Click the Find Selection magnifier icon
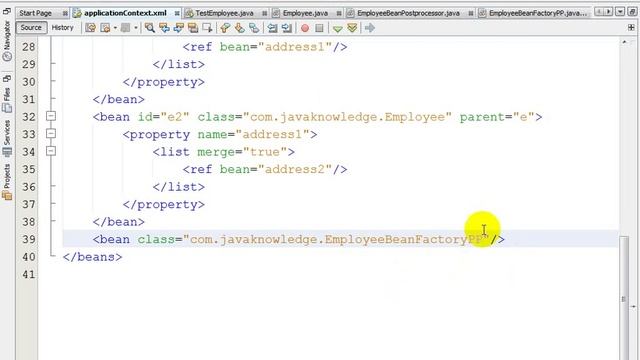 (150, 28)
